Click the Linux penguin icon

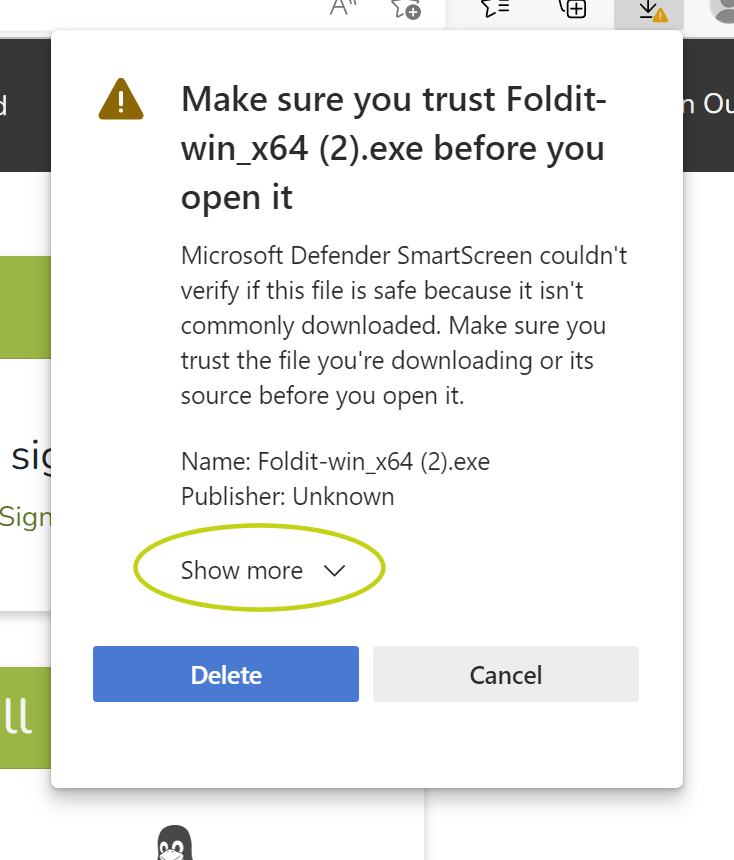pyautogui.click(x=175, y=843)
